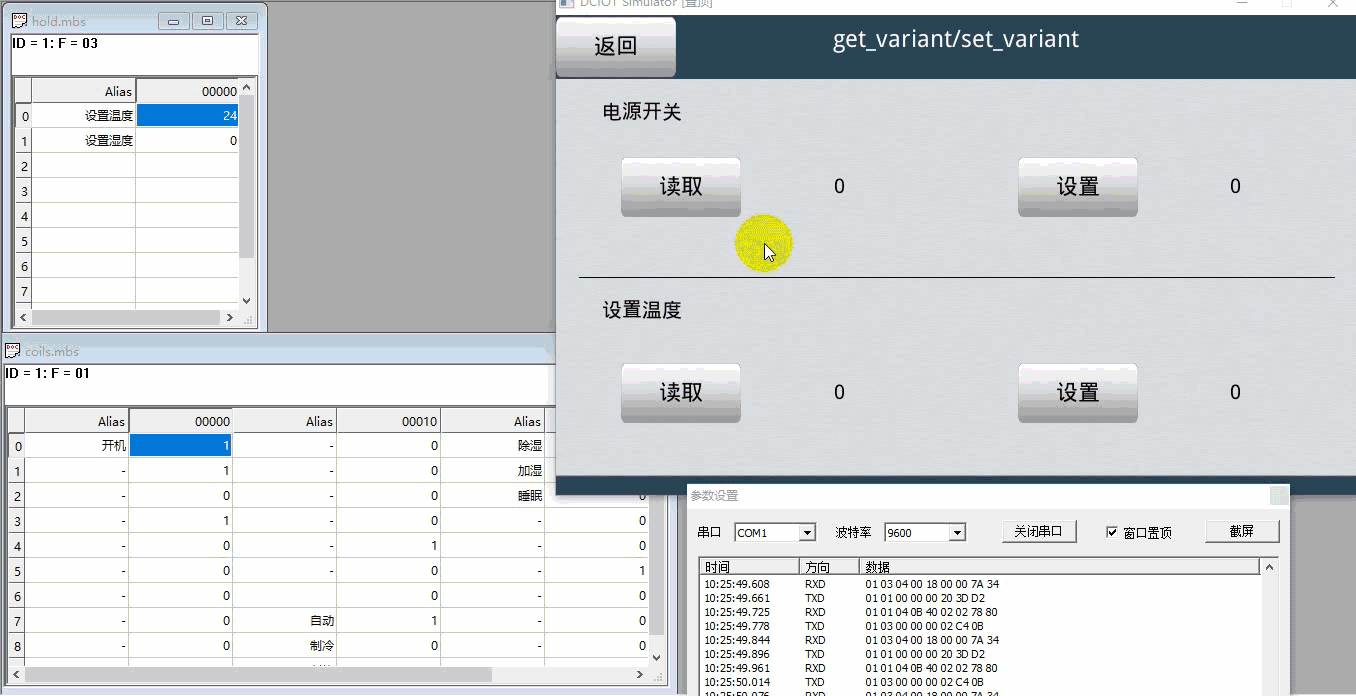This screenshot has height=696, width=1356.
Task: Select the log row at 10:25:50.014
Action: click(x=980, y=682)
